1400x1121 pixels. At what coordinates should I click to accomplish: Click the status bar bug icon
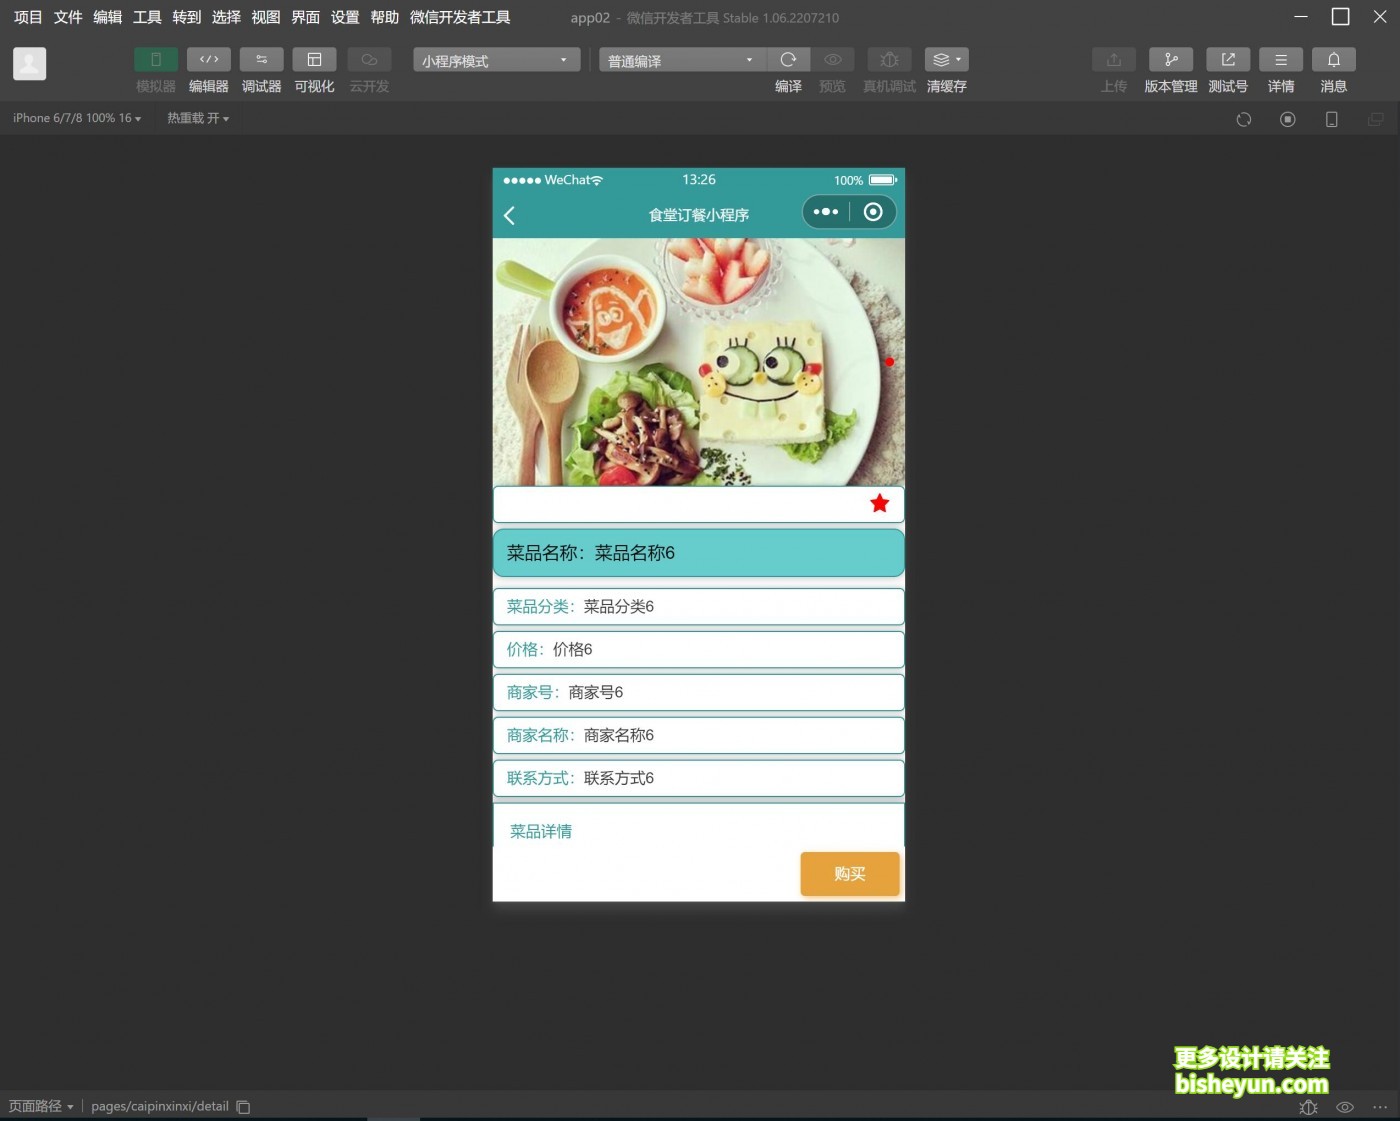coord(1308,1107)
